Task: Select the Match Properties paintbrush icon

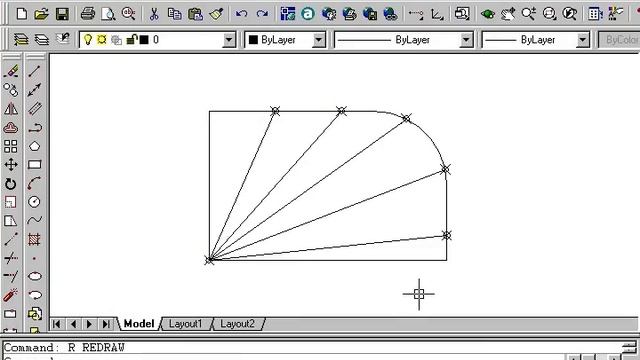Action: [216, 14]
